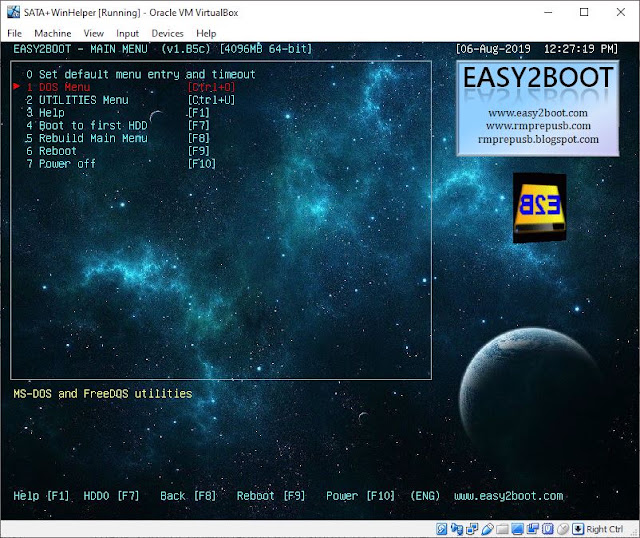640x538 pixels.
Task: Open the Devices menu
Action: coord(167,33)
